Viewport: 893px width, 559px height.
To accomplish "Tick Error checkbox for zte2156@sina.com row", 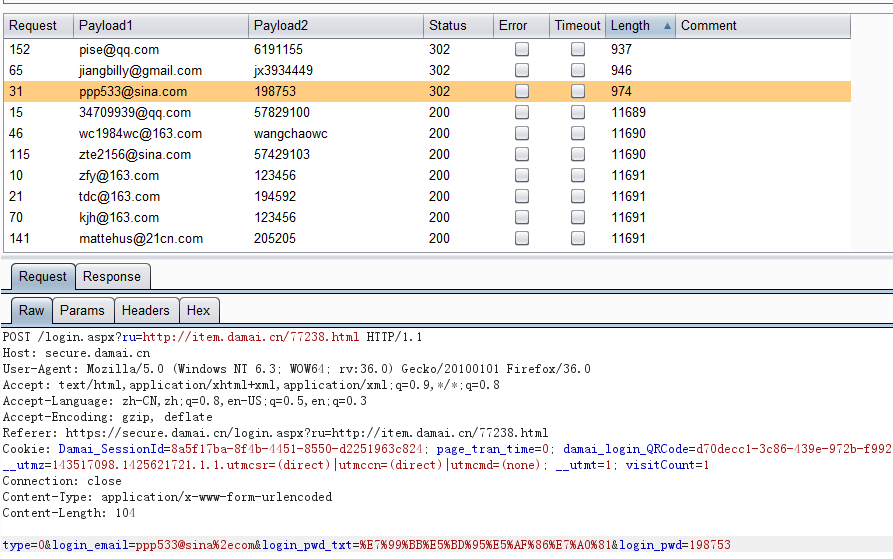I will pyautogui.click(x=522, y=155).
